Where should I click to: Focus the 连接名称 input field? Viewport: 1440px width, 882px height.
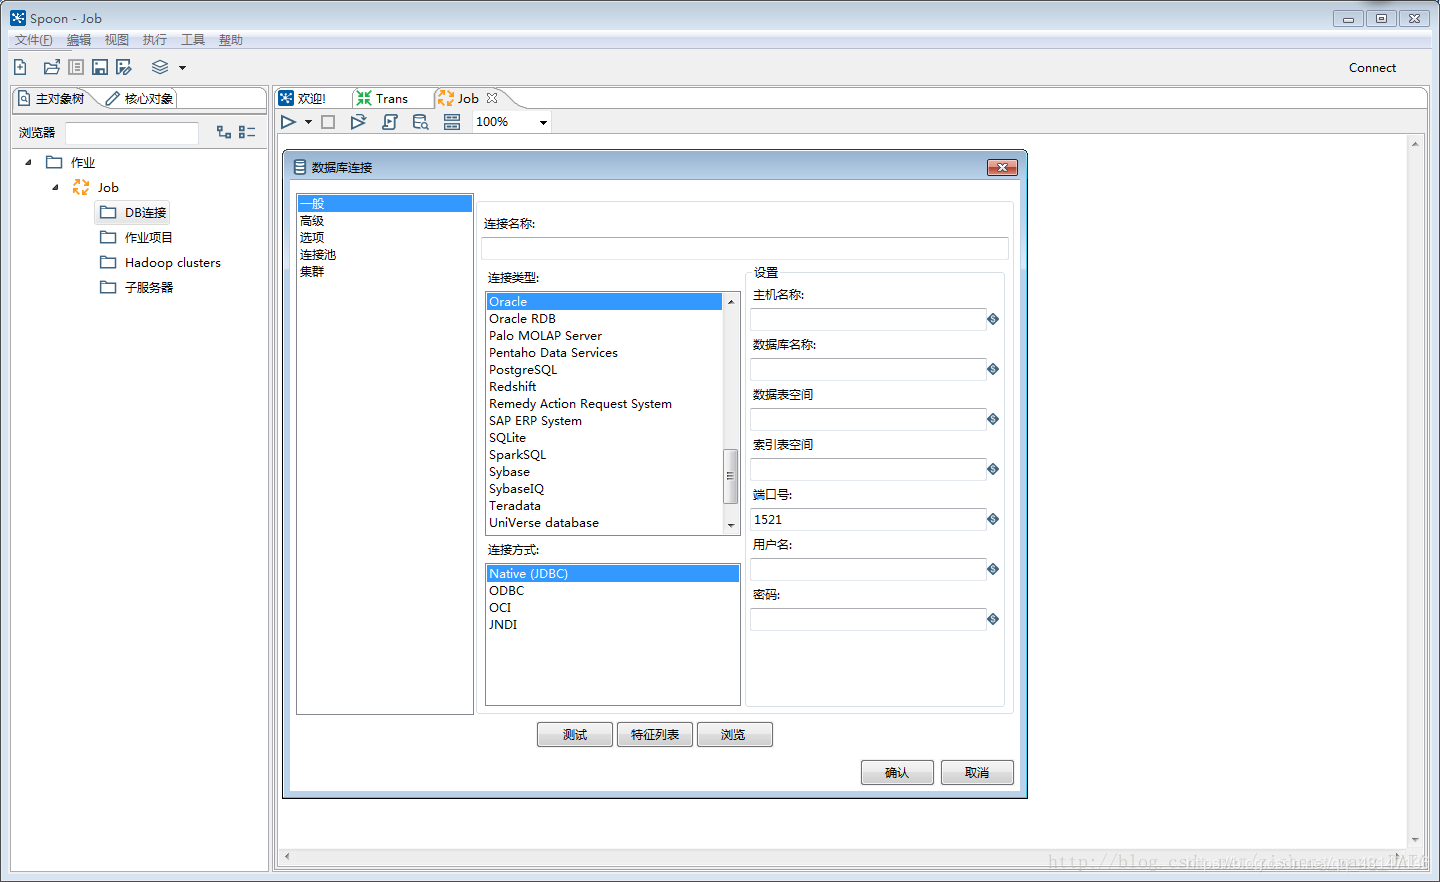click(x=745, y=249)
